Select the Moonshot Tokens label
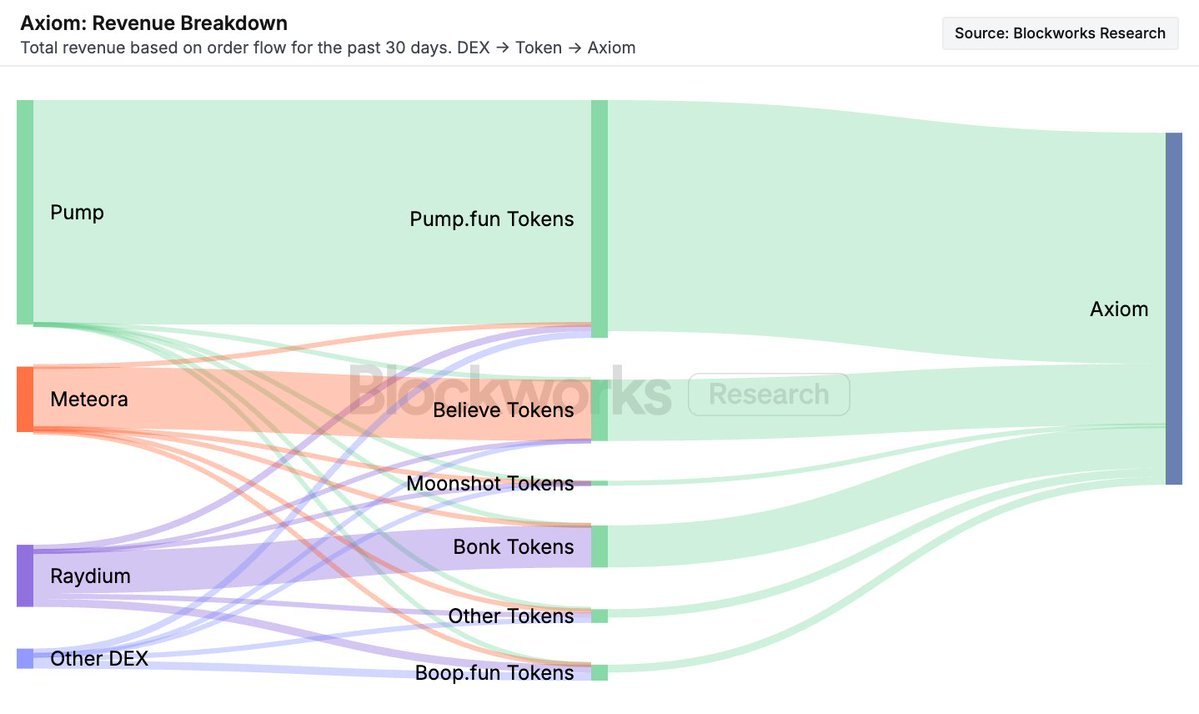Viewport: 1199px width, 714px height. coord(490,484)
